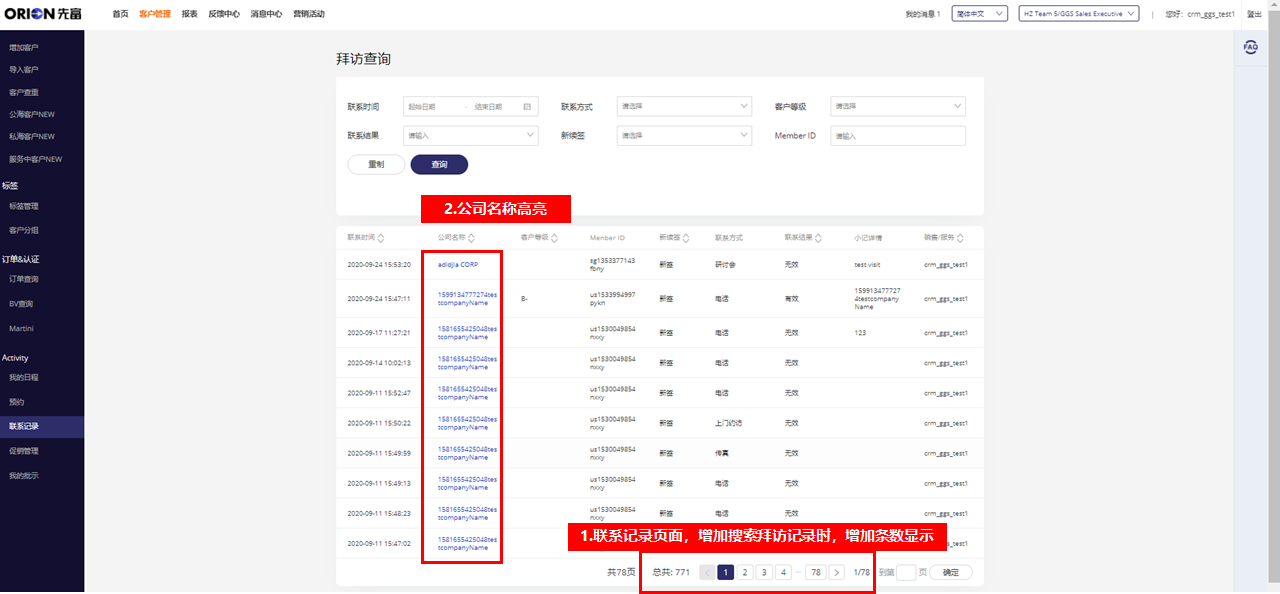Open 报表 in the top navigation
Image resolution: width=1280 pixels, height=594 pixels.
(x=190, y=14)
